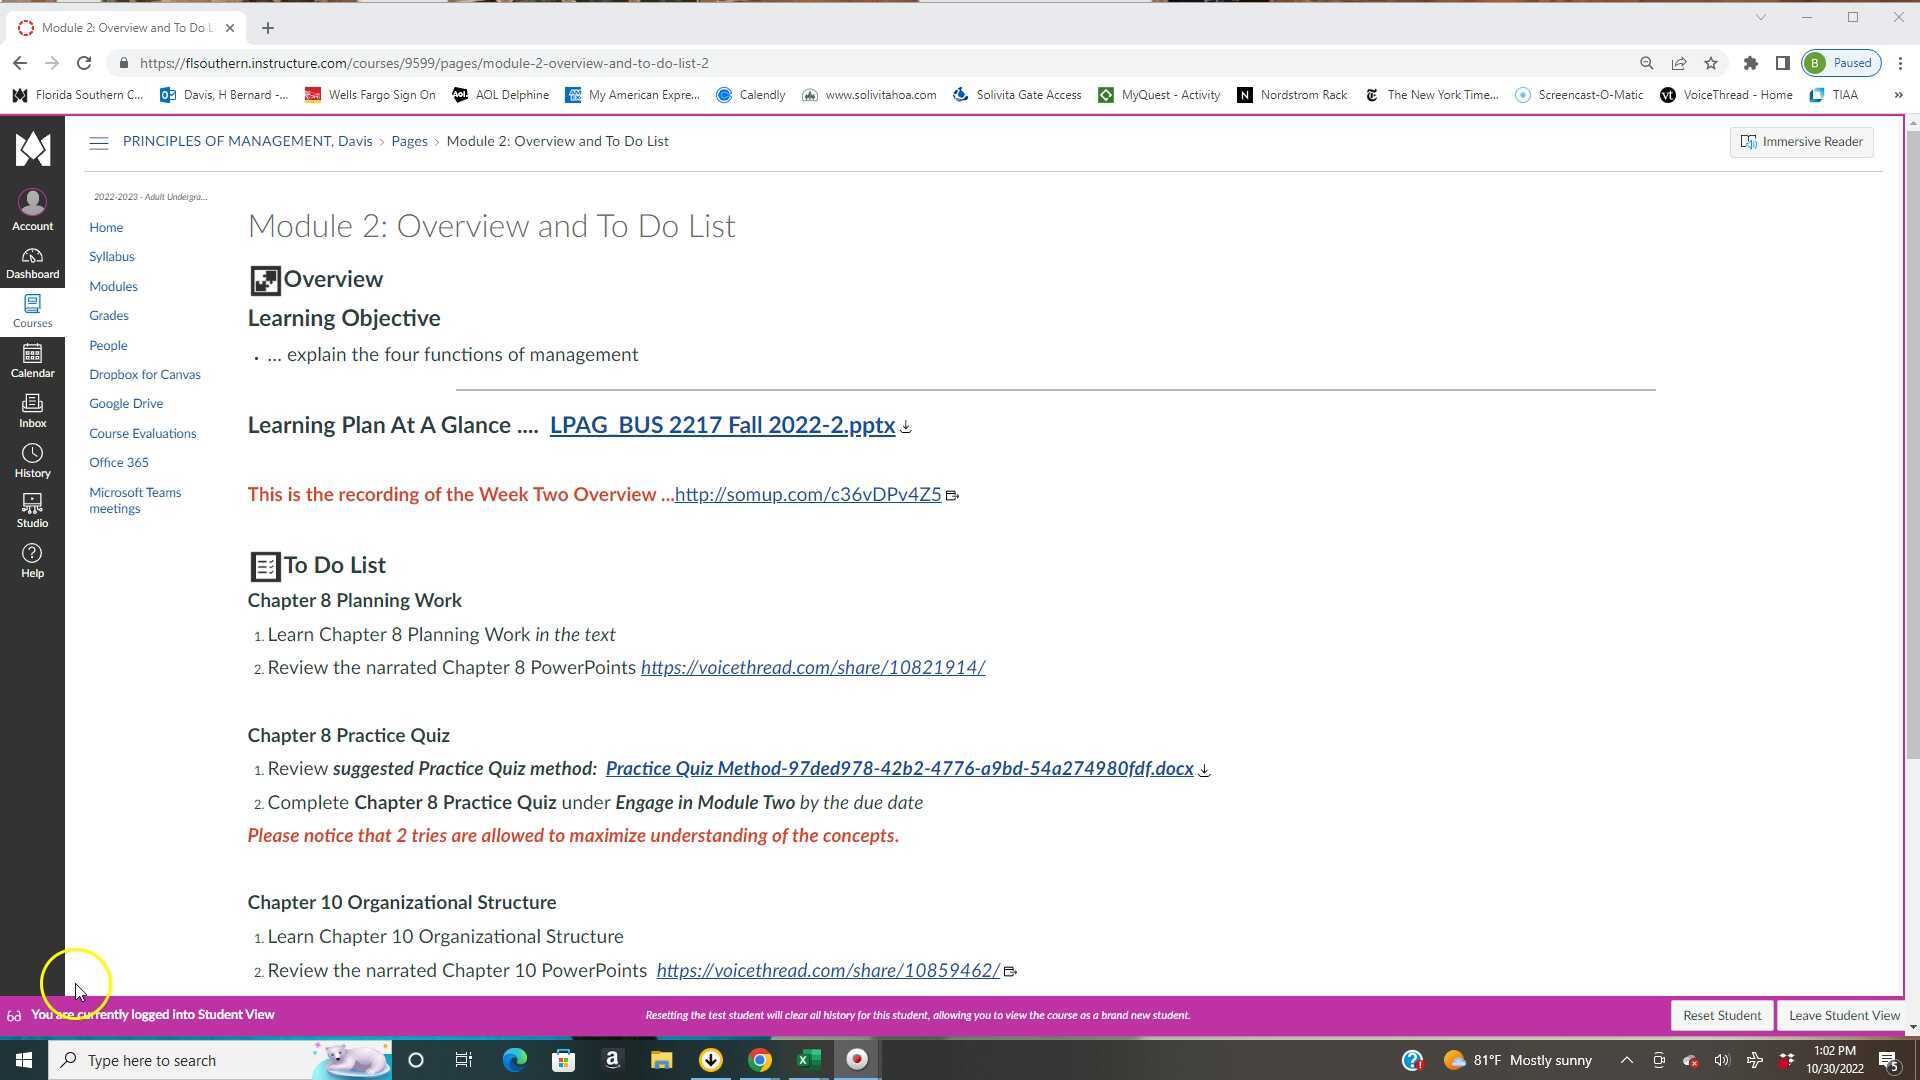
Task: Show hidden system tray icons
Action: coord(1626,1060)
